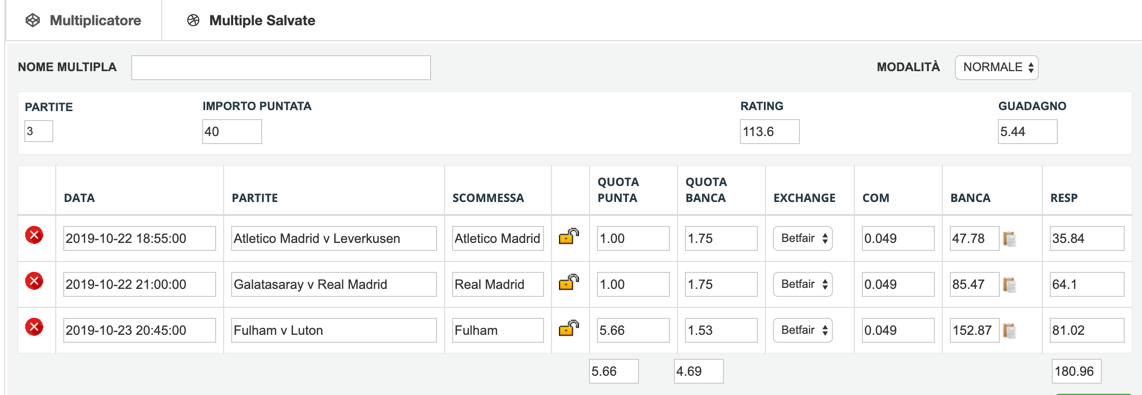This screenshot has width=1142, height=395.
Task: Copy the 85.47 banca amount via clipboard icon
Action: [1009, 284]
